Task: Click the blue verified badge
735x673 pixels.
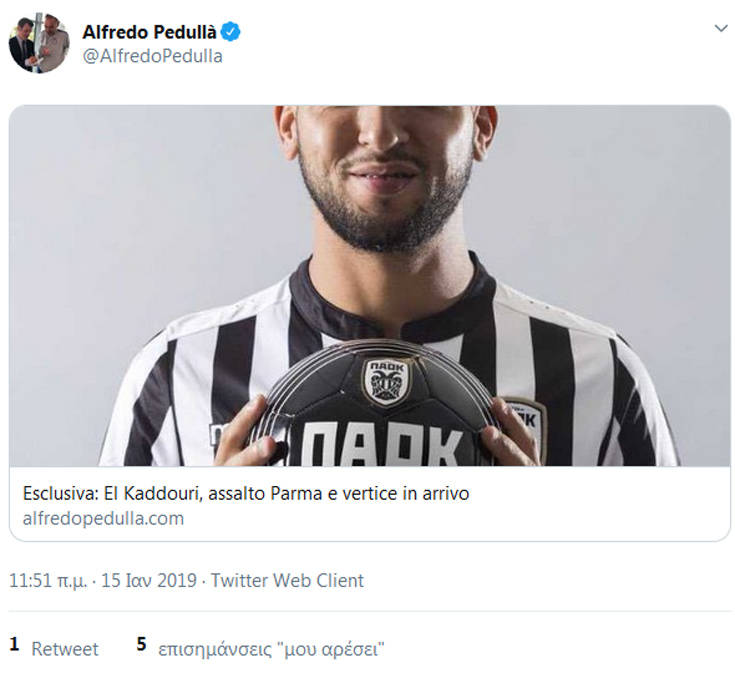Action: pyautogui.click(x=231, y=32)
